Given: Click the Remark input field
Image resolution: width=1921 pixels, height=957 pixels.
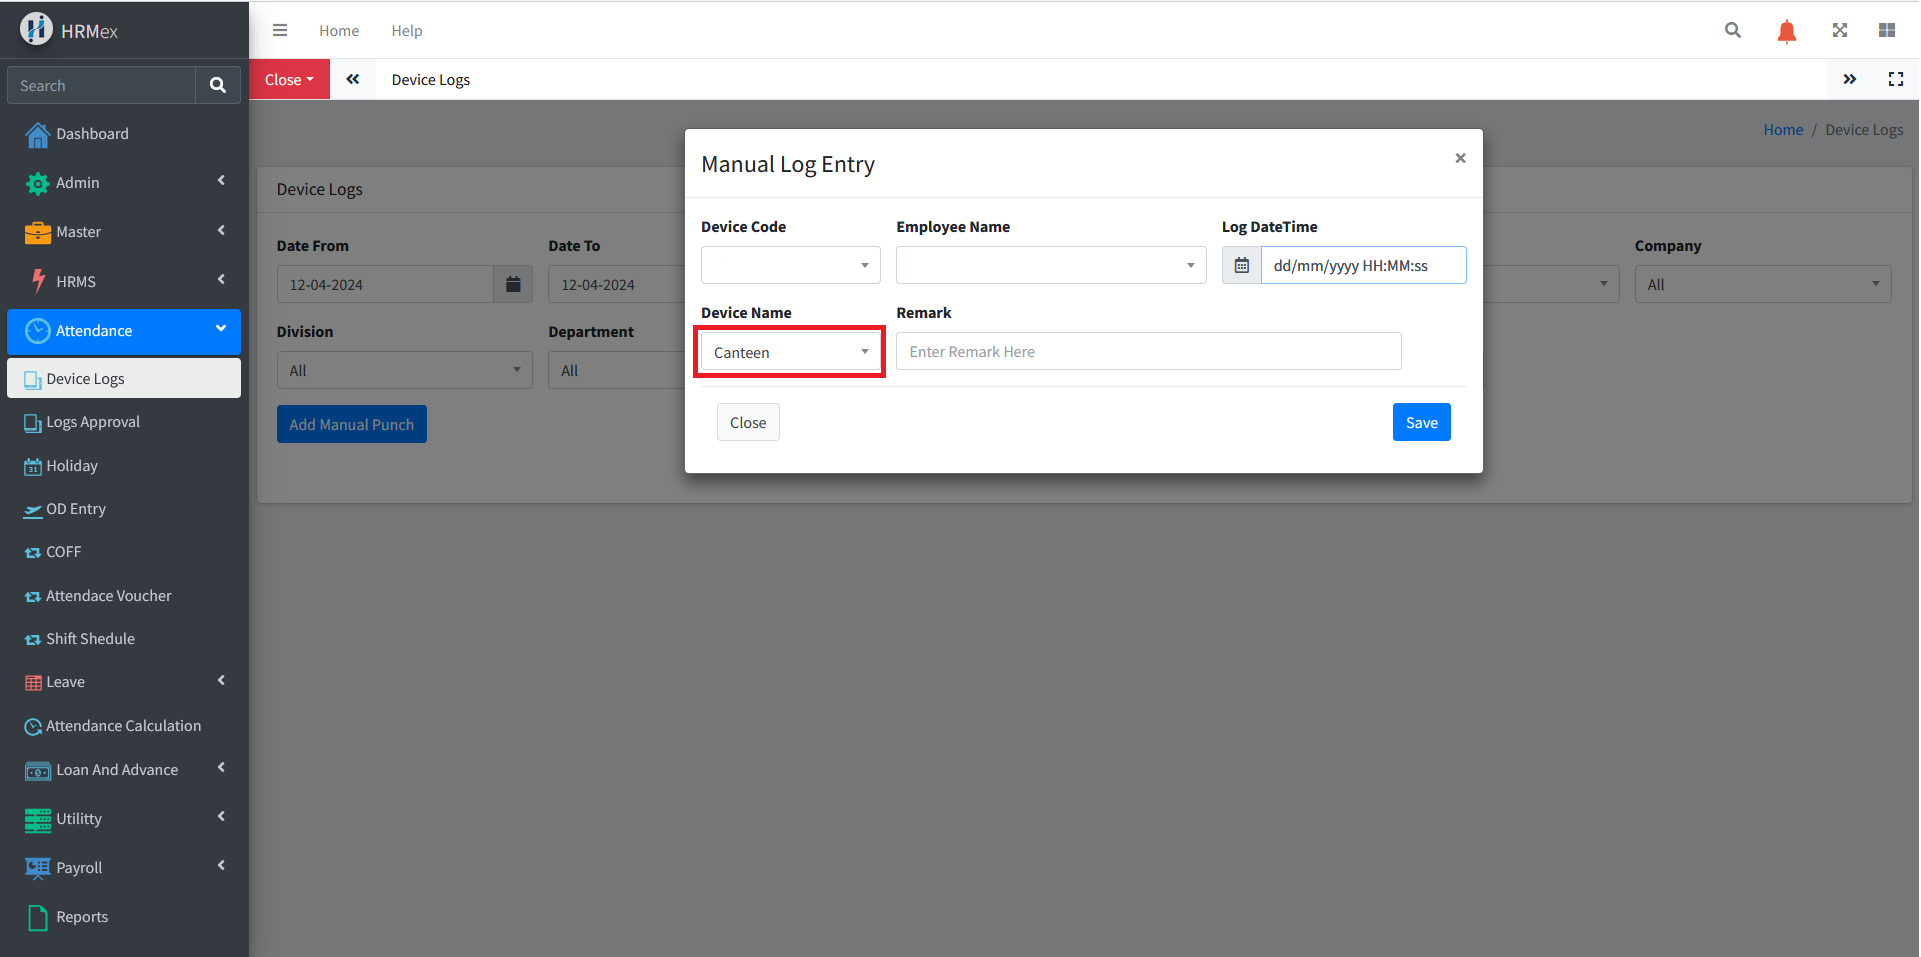Looking at the screenshot, I should (x=1148, y=352).
